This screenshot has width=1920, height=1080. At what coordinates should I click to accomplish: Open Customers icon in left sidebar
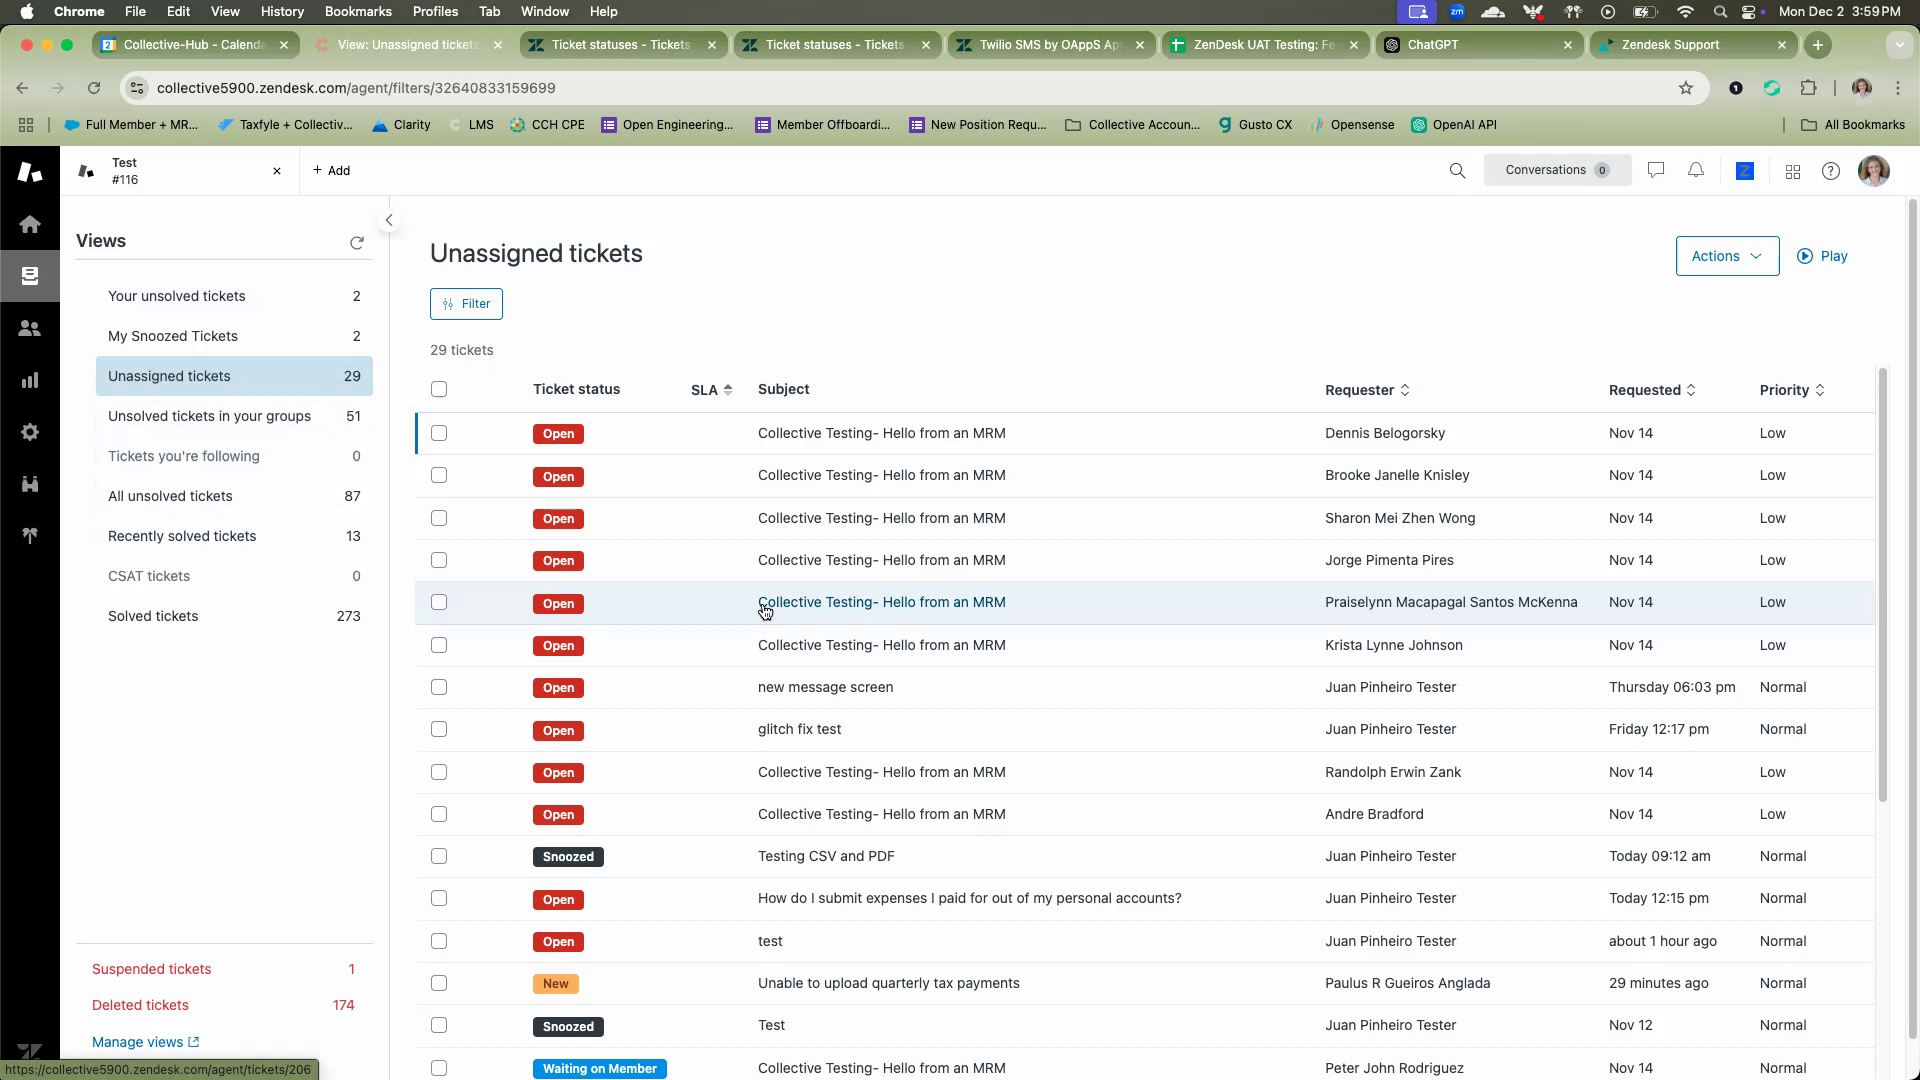point(30,328)
